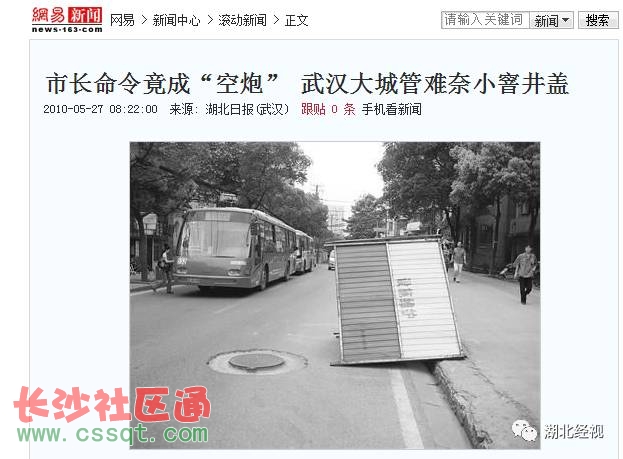Click the breadcrumb arrow before 正文
Screen dimensions: 623x459
276,20
